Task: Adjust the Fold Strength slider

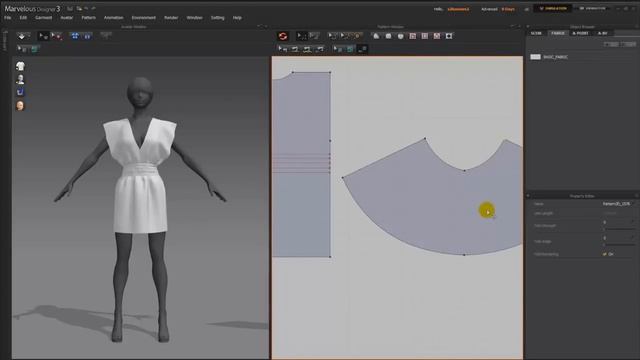Action: click(618, 229)
